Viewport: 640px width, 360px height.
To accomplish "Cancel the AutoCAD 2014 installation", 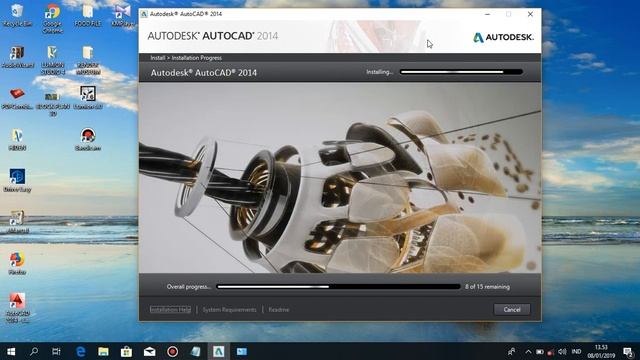I will 512,309.
